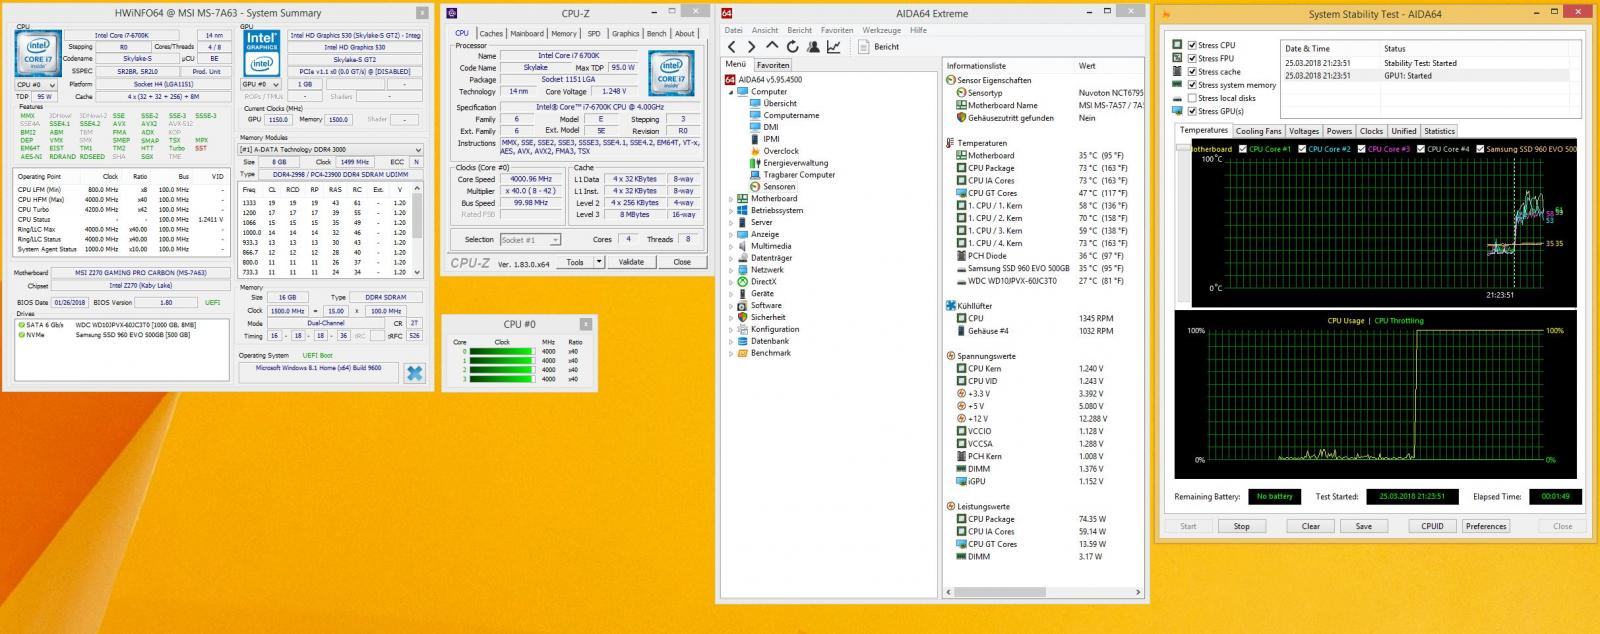Open the CPU #0 selector dropdown
This screenshot has height=634, width=1600.
point(37,85)
